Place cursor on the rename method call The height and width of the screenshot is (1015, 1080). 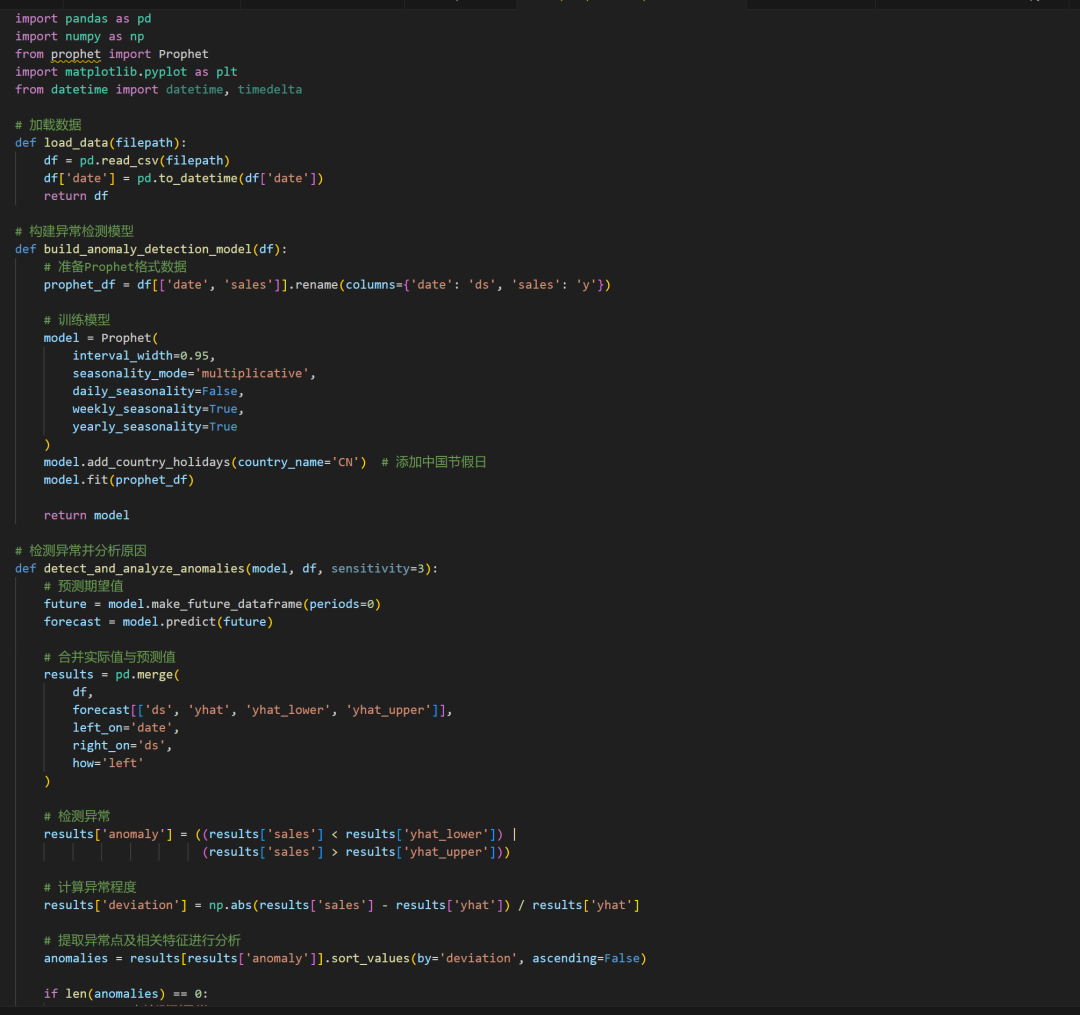point(317,285)
